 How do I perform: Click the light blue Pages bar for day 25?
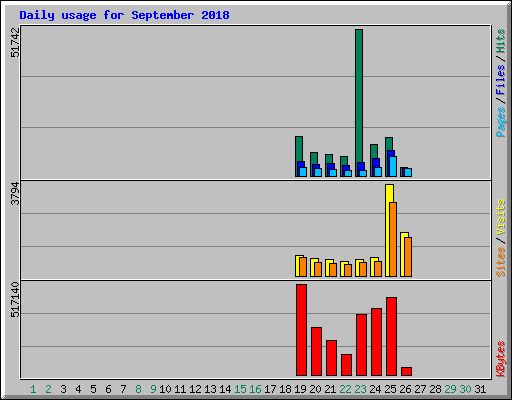point(393,166)
